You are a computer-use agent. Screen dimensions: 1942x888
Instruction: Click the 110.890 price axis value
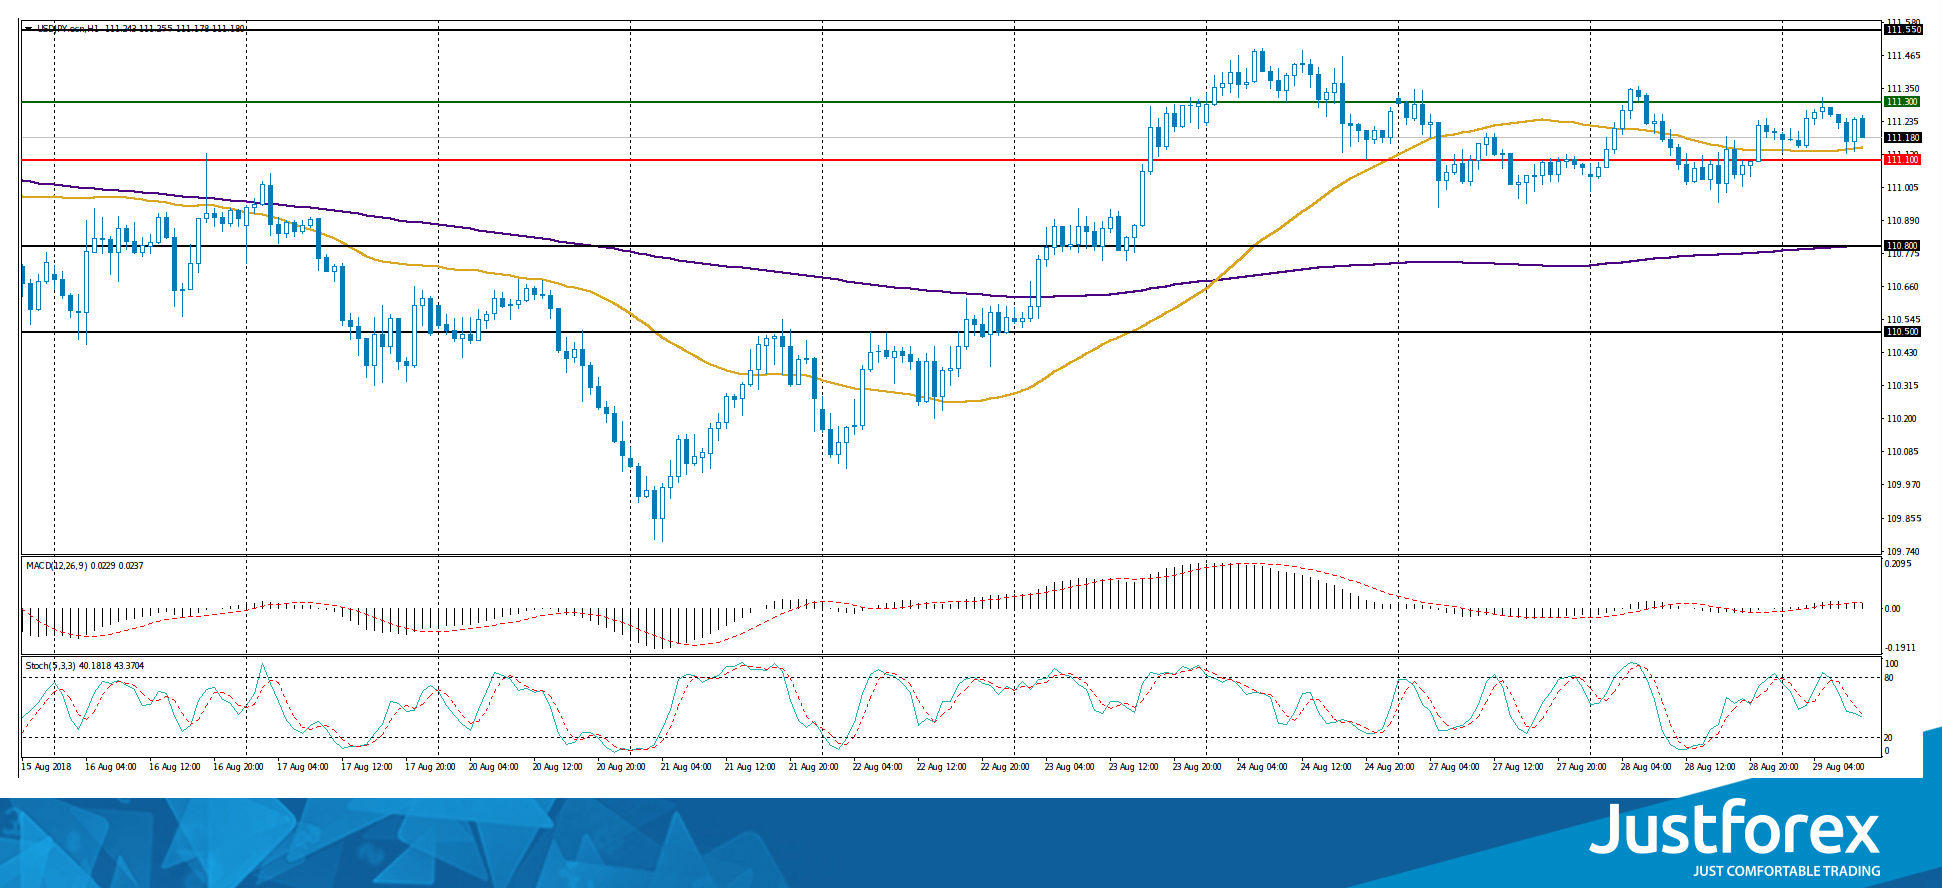(1903, 221)
